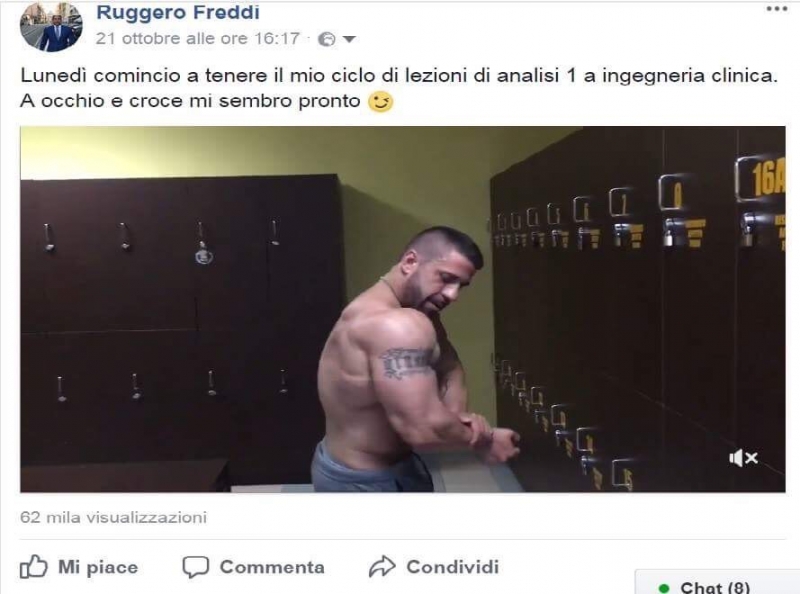This screenshot has width=800, height=594.
Task: Click the Condividi share arrow icon
Action: tap(382, 566)
